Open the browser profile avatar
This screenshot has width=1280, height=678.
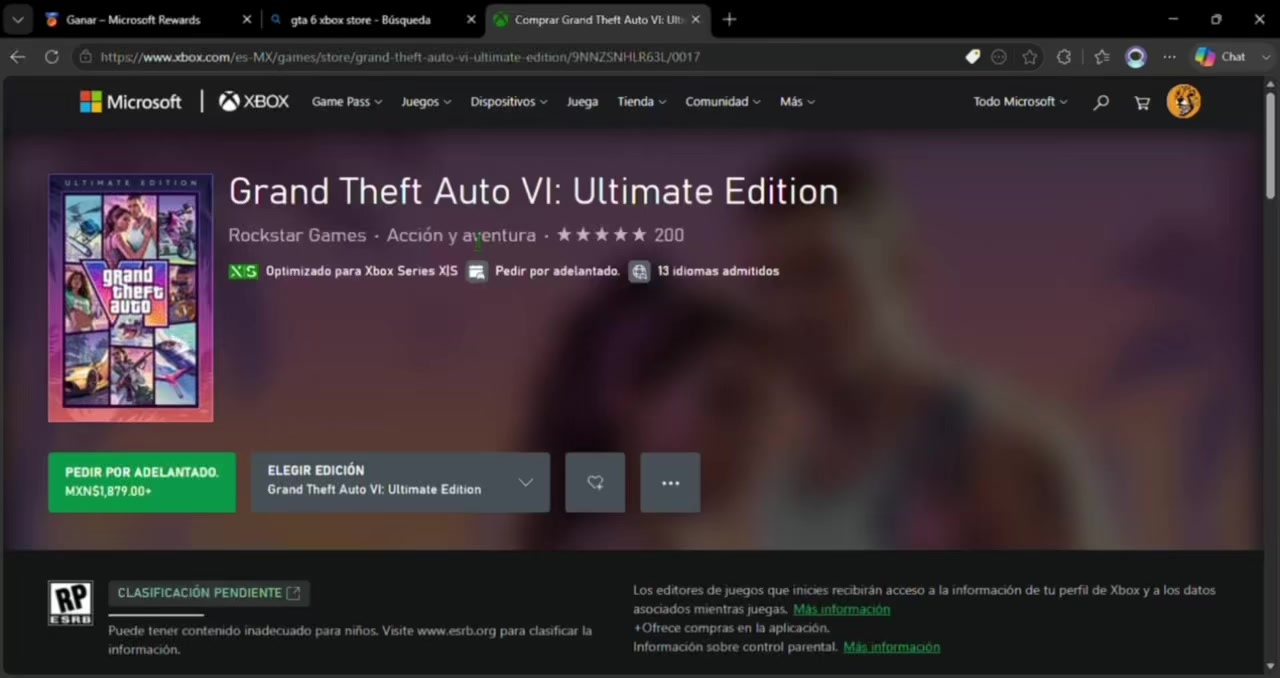click(1136, 57)
